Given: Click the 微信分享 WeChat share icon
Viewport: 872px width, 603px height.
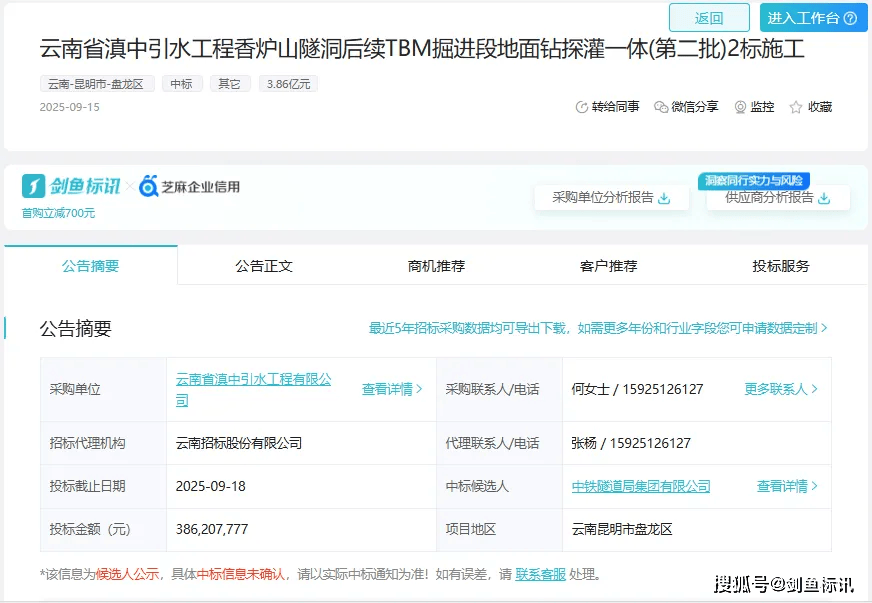Looking at the screenshot, I should pyautogui.click(x=660, y=107).
